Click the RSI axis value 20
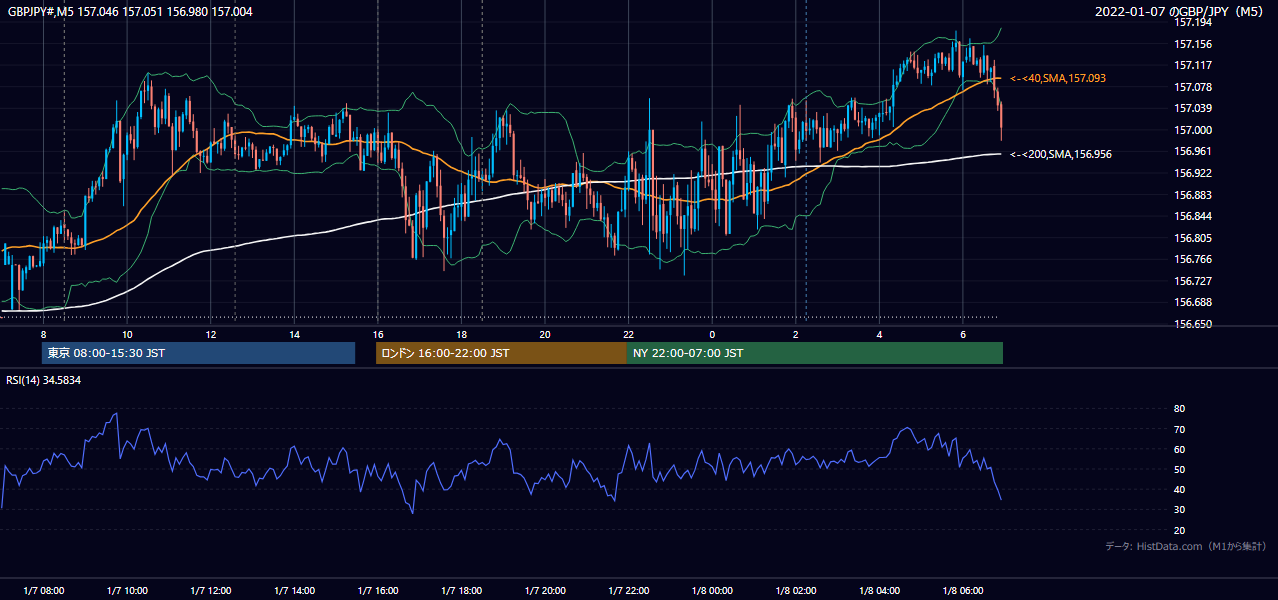1278x600 pixels. [x=1179, y=530]
